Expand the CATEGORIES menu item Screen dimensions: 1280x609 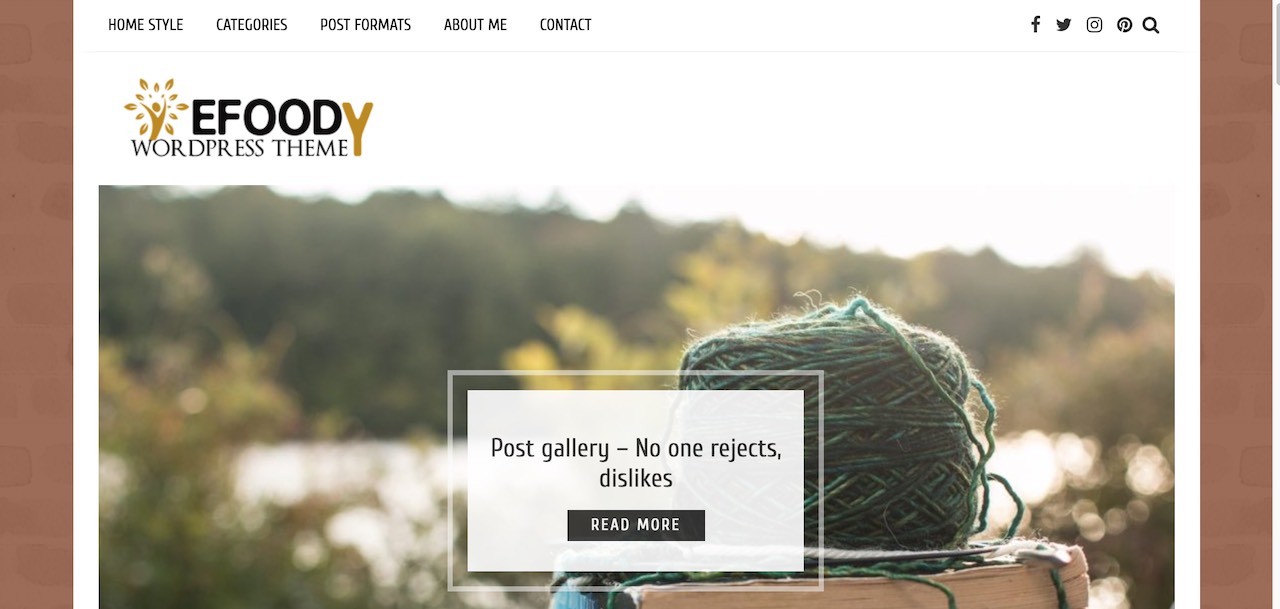(252, 25)
